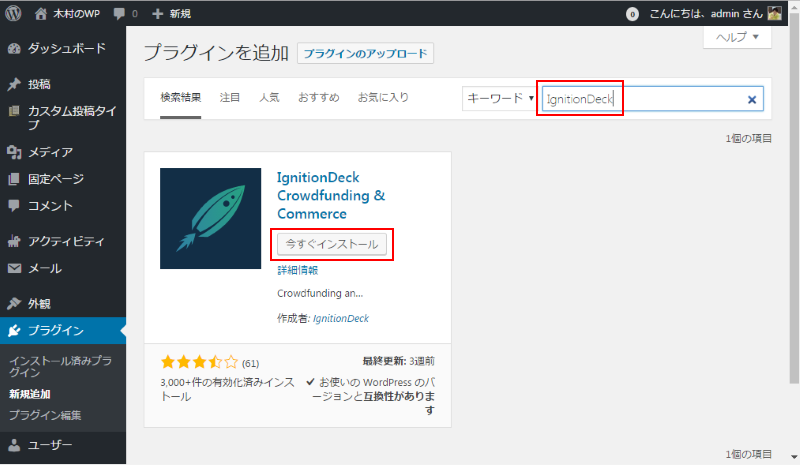Open the comments bubble icon in admin bar

(x=119, y=14)
